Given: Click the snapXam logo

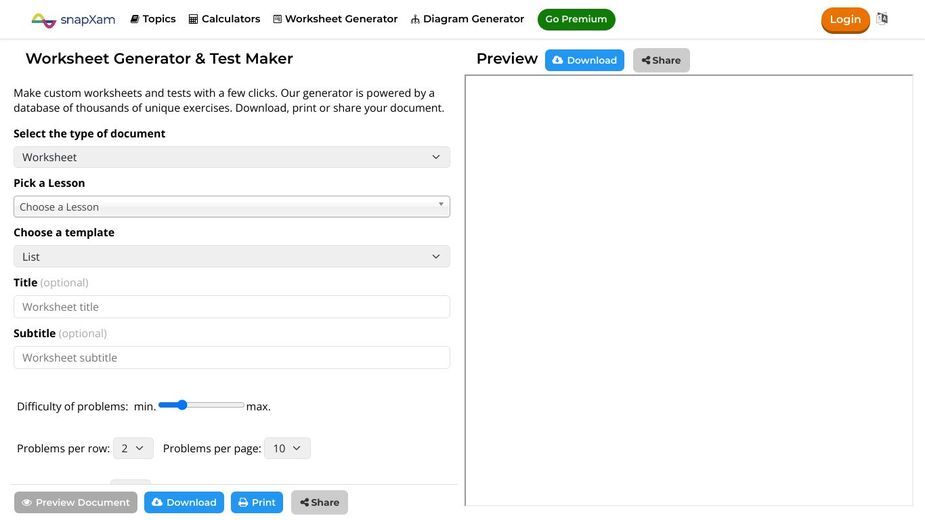Looking at the screenshot, I should (x=73, y=19).
